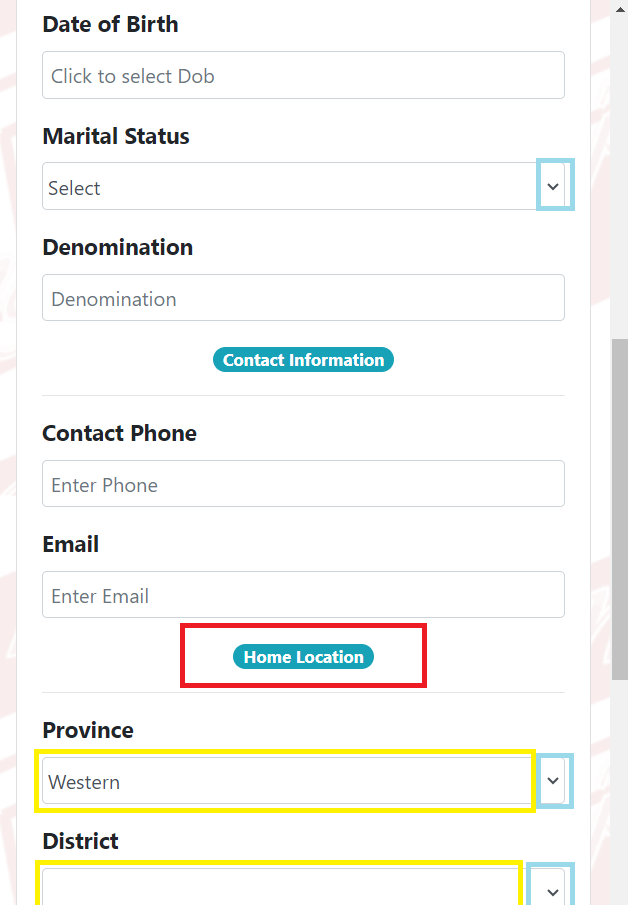This screenshot has height=905, width=628.
Task: Click the Email section heading
Action: point(70,544)
